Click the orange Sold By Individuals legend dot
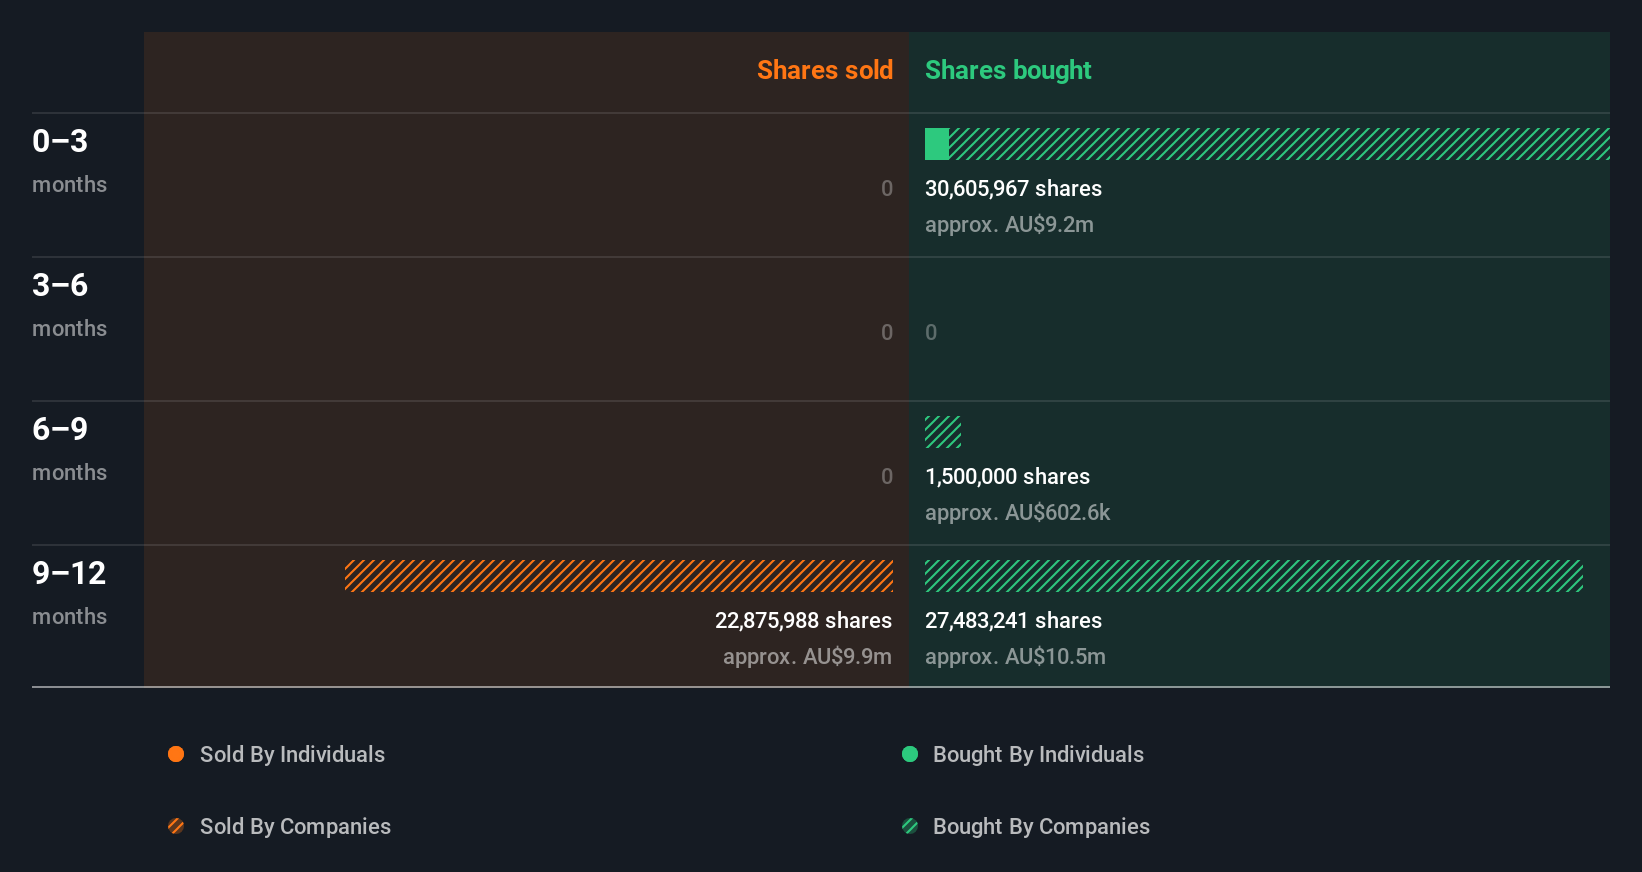 click(176, 754)
